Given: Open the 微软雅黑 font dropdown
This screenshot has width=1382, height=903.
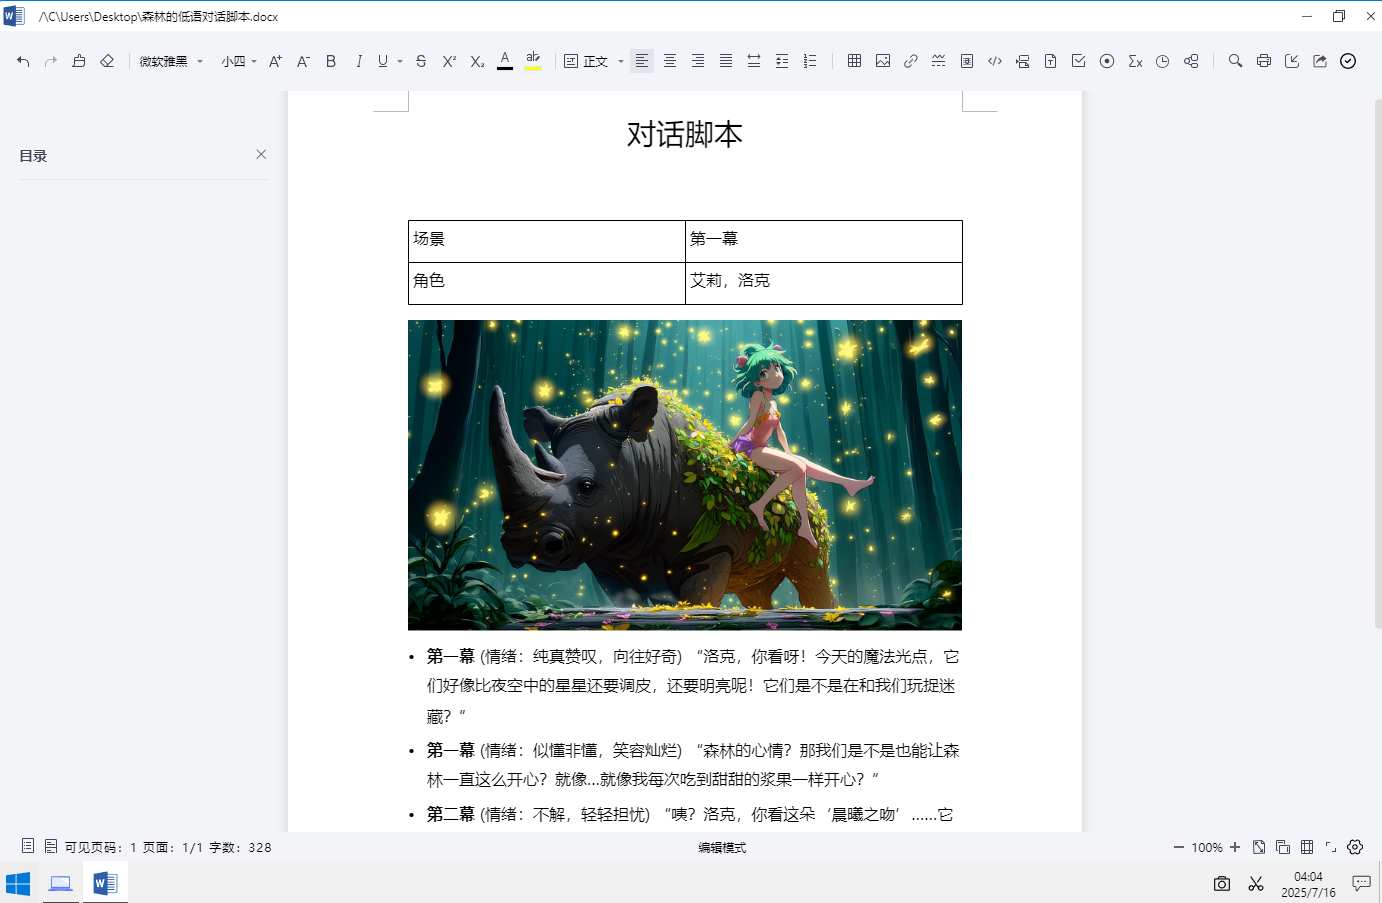Looking at the screenshot, I should click(x=171, y=61).
